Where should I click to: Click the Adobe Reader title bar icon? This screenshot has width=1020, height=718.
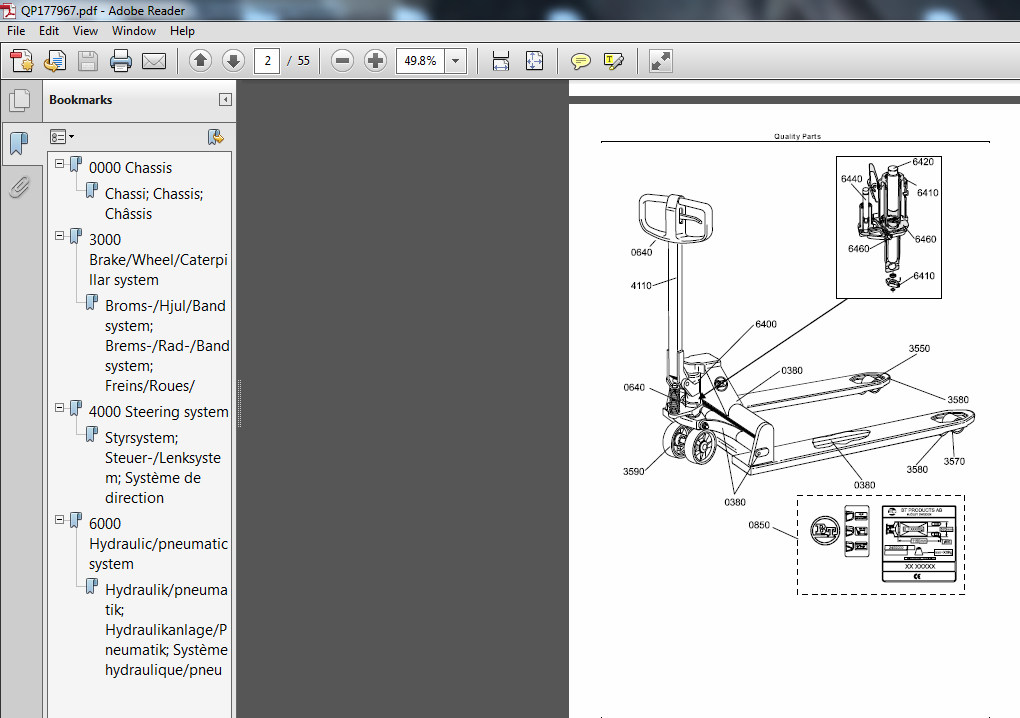(x=8, y=10)
